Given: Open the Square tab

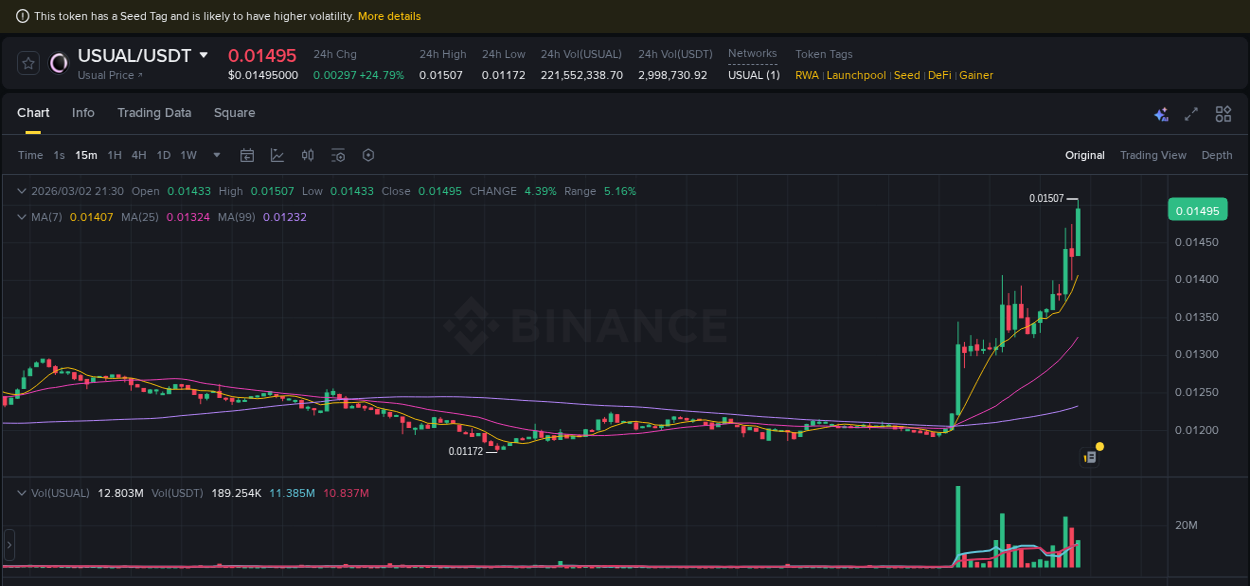Looking at the screenshot, I should [x=234, y=113].
